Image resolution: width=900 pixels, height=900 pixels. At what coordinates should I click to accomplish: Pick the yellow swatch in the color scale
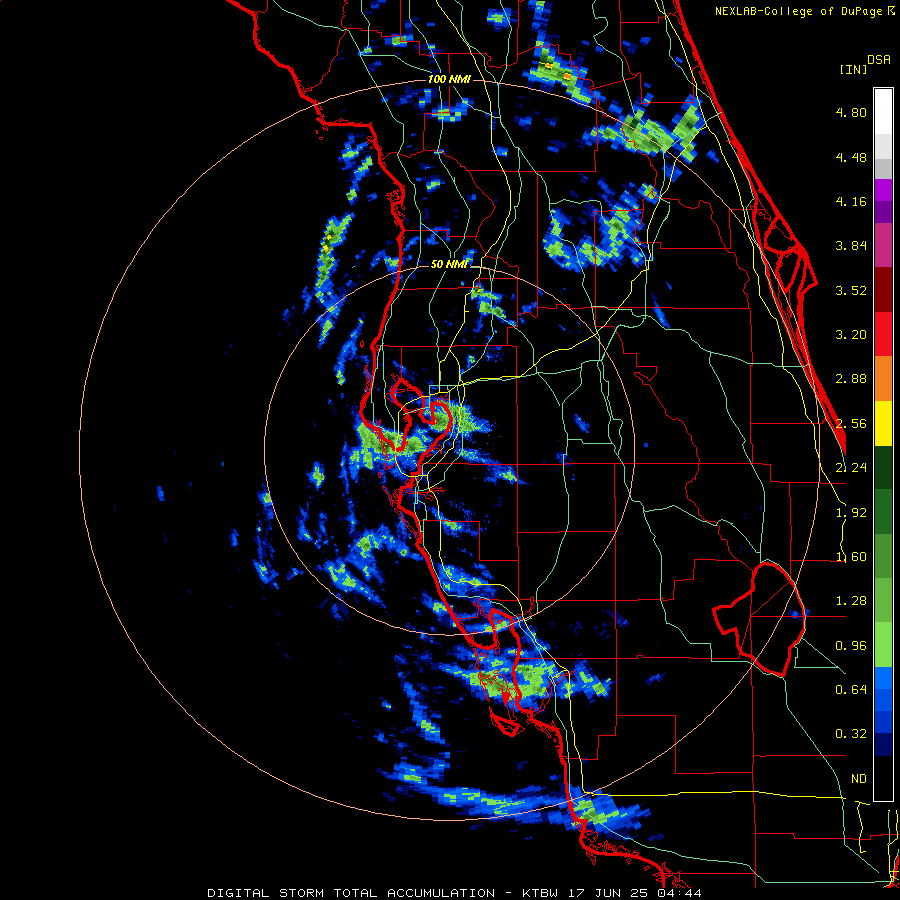[883, 423]
